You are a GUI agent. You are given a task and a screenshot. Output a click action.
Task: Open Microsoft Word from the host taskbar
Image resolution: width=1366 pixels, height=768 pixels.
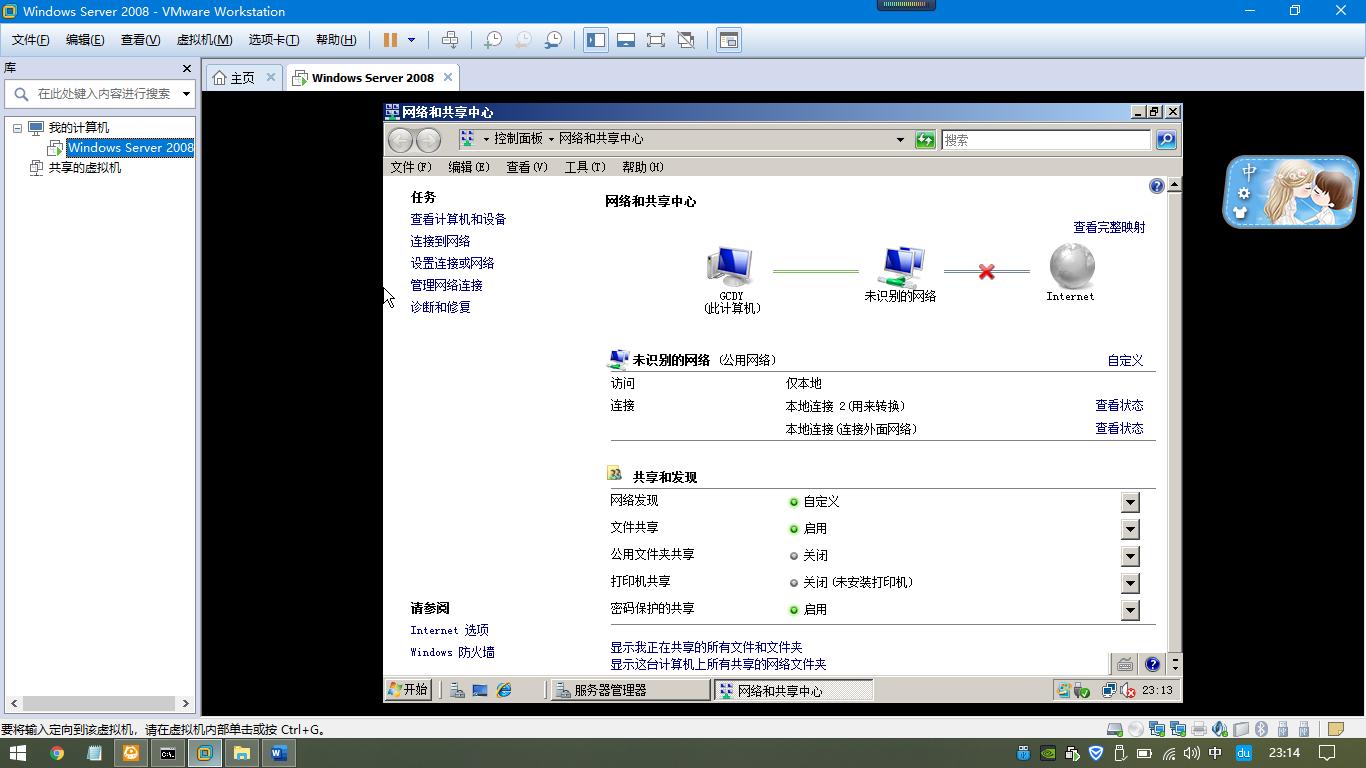pyautogui.click(x=279, y=753)
